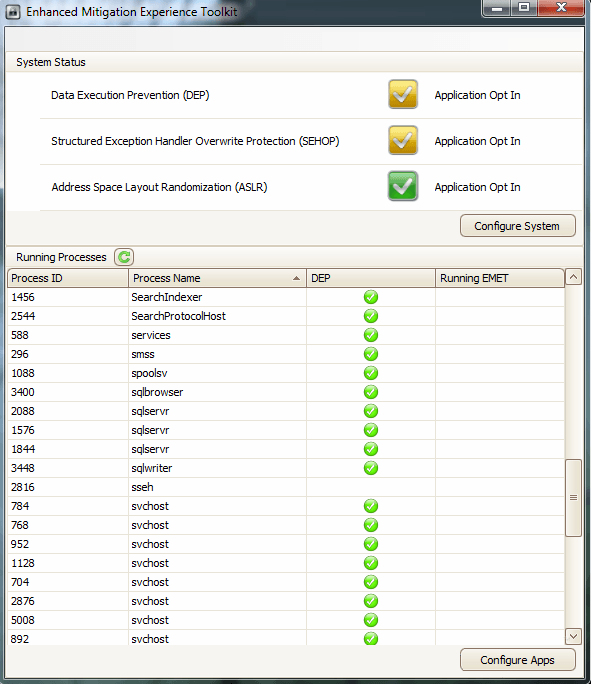The width and height of the screenshot is (591, 684).
Task: Click DEP check icon for spoolsv
Action: click(371, 373)
